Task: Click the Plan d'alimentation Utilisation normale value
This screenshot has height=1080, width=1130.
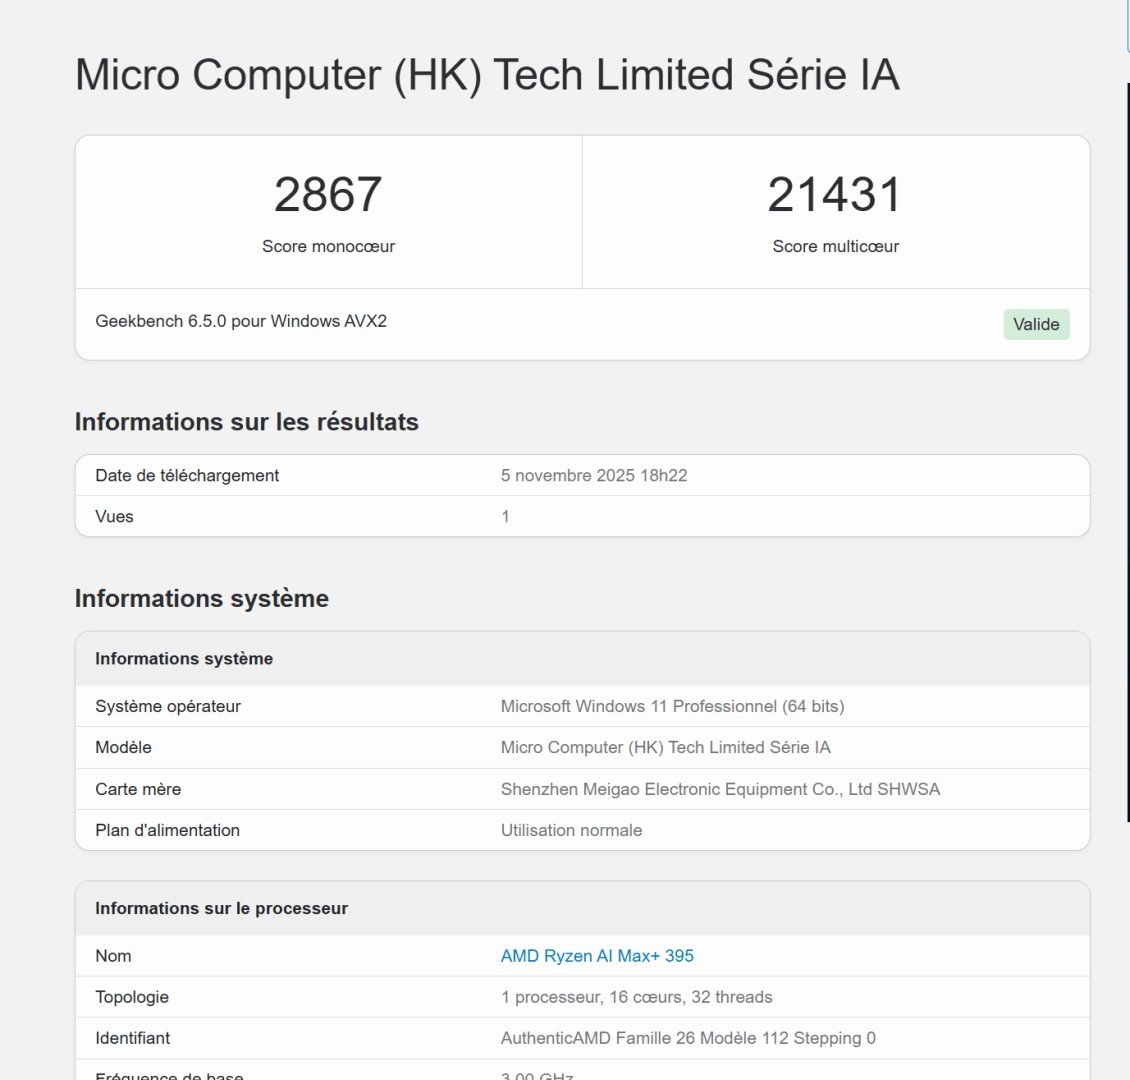Action: point(571,830)
